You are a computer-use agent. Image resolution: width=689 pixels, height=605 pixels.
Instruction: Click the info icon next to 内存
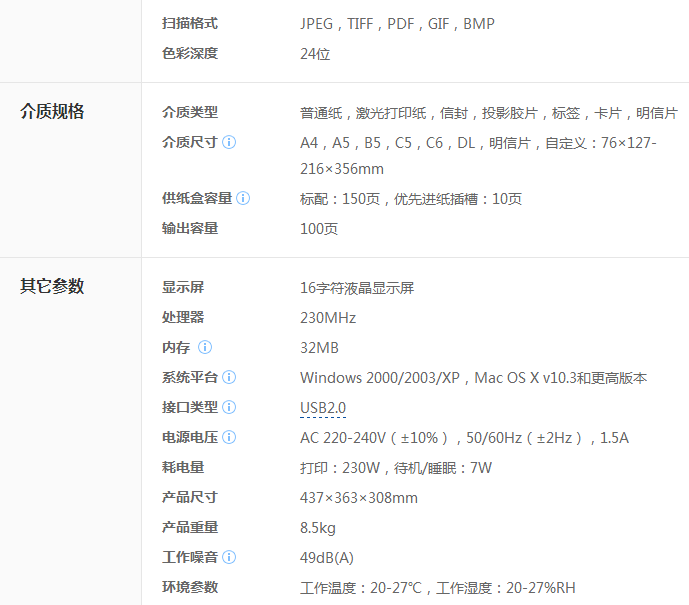coord(205,347)
